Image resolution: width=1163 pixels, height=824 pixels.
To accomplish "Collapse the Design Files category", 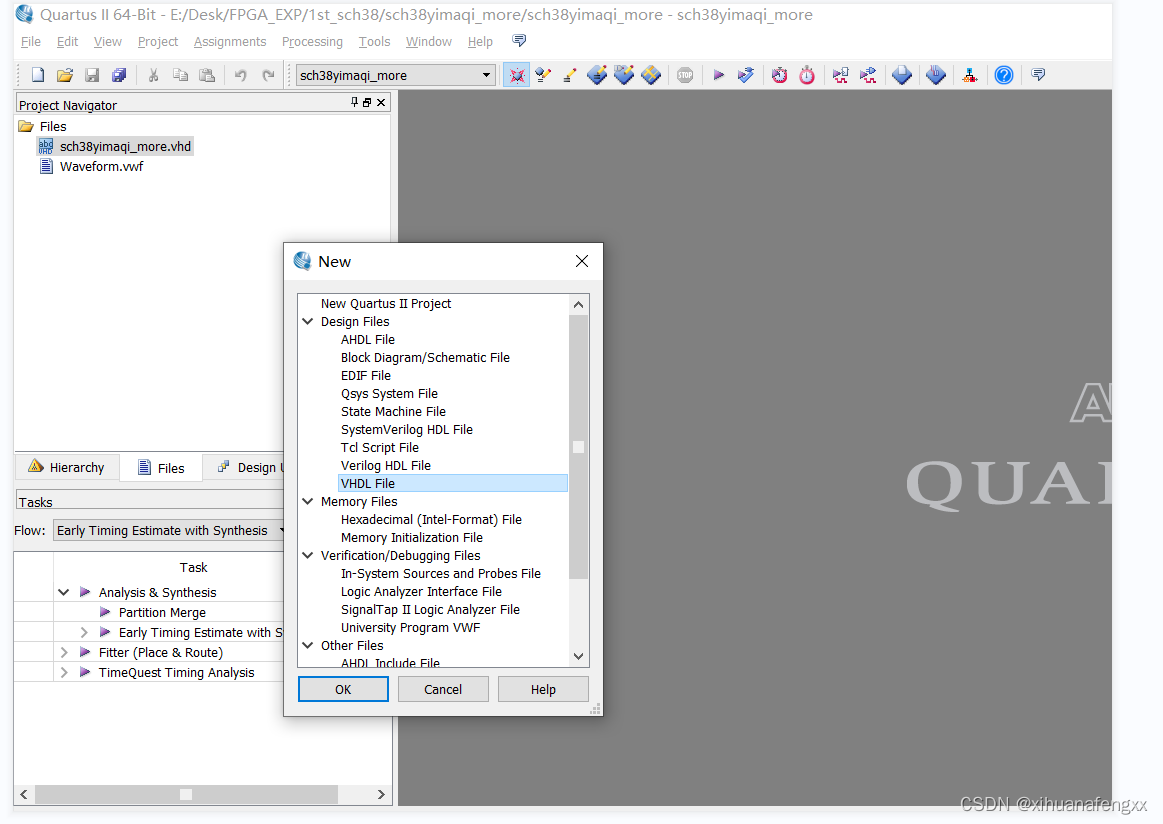I will [x=308, y=321].
